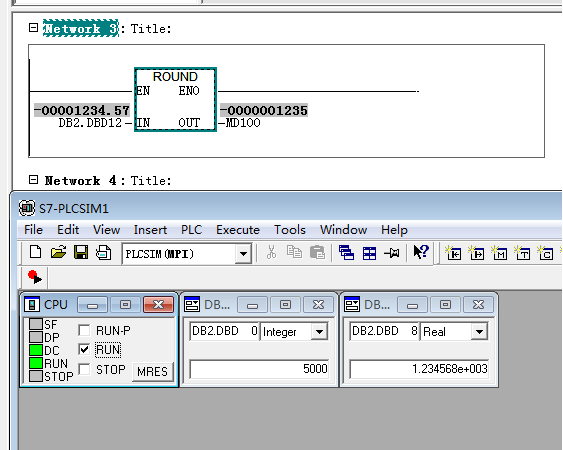563x450 pixels.
Task: Open the PLCSIM(MPI) connection dropdown
Action: 243,254
